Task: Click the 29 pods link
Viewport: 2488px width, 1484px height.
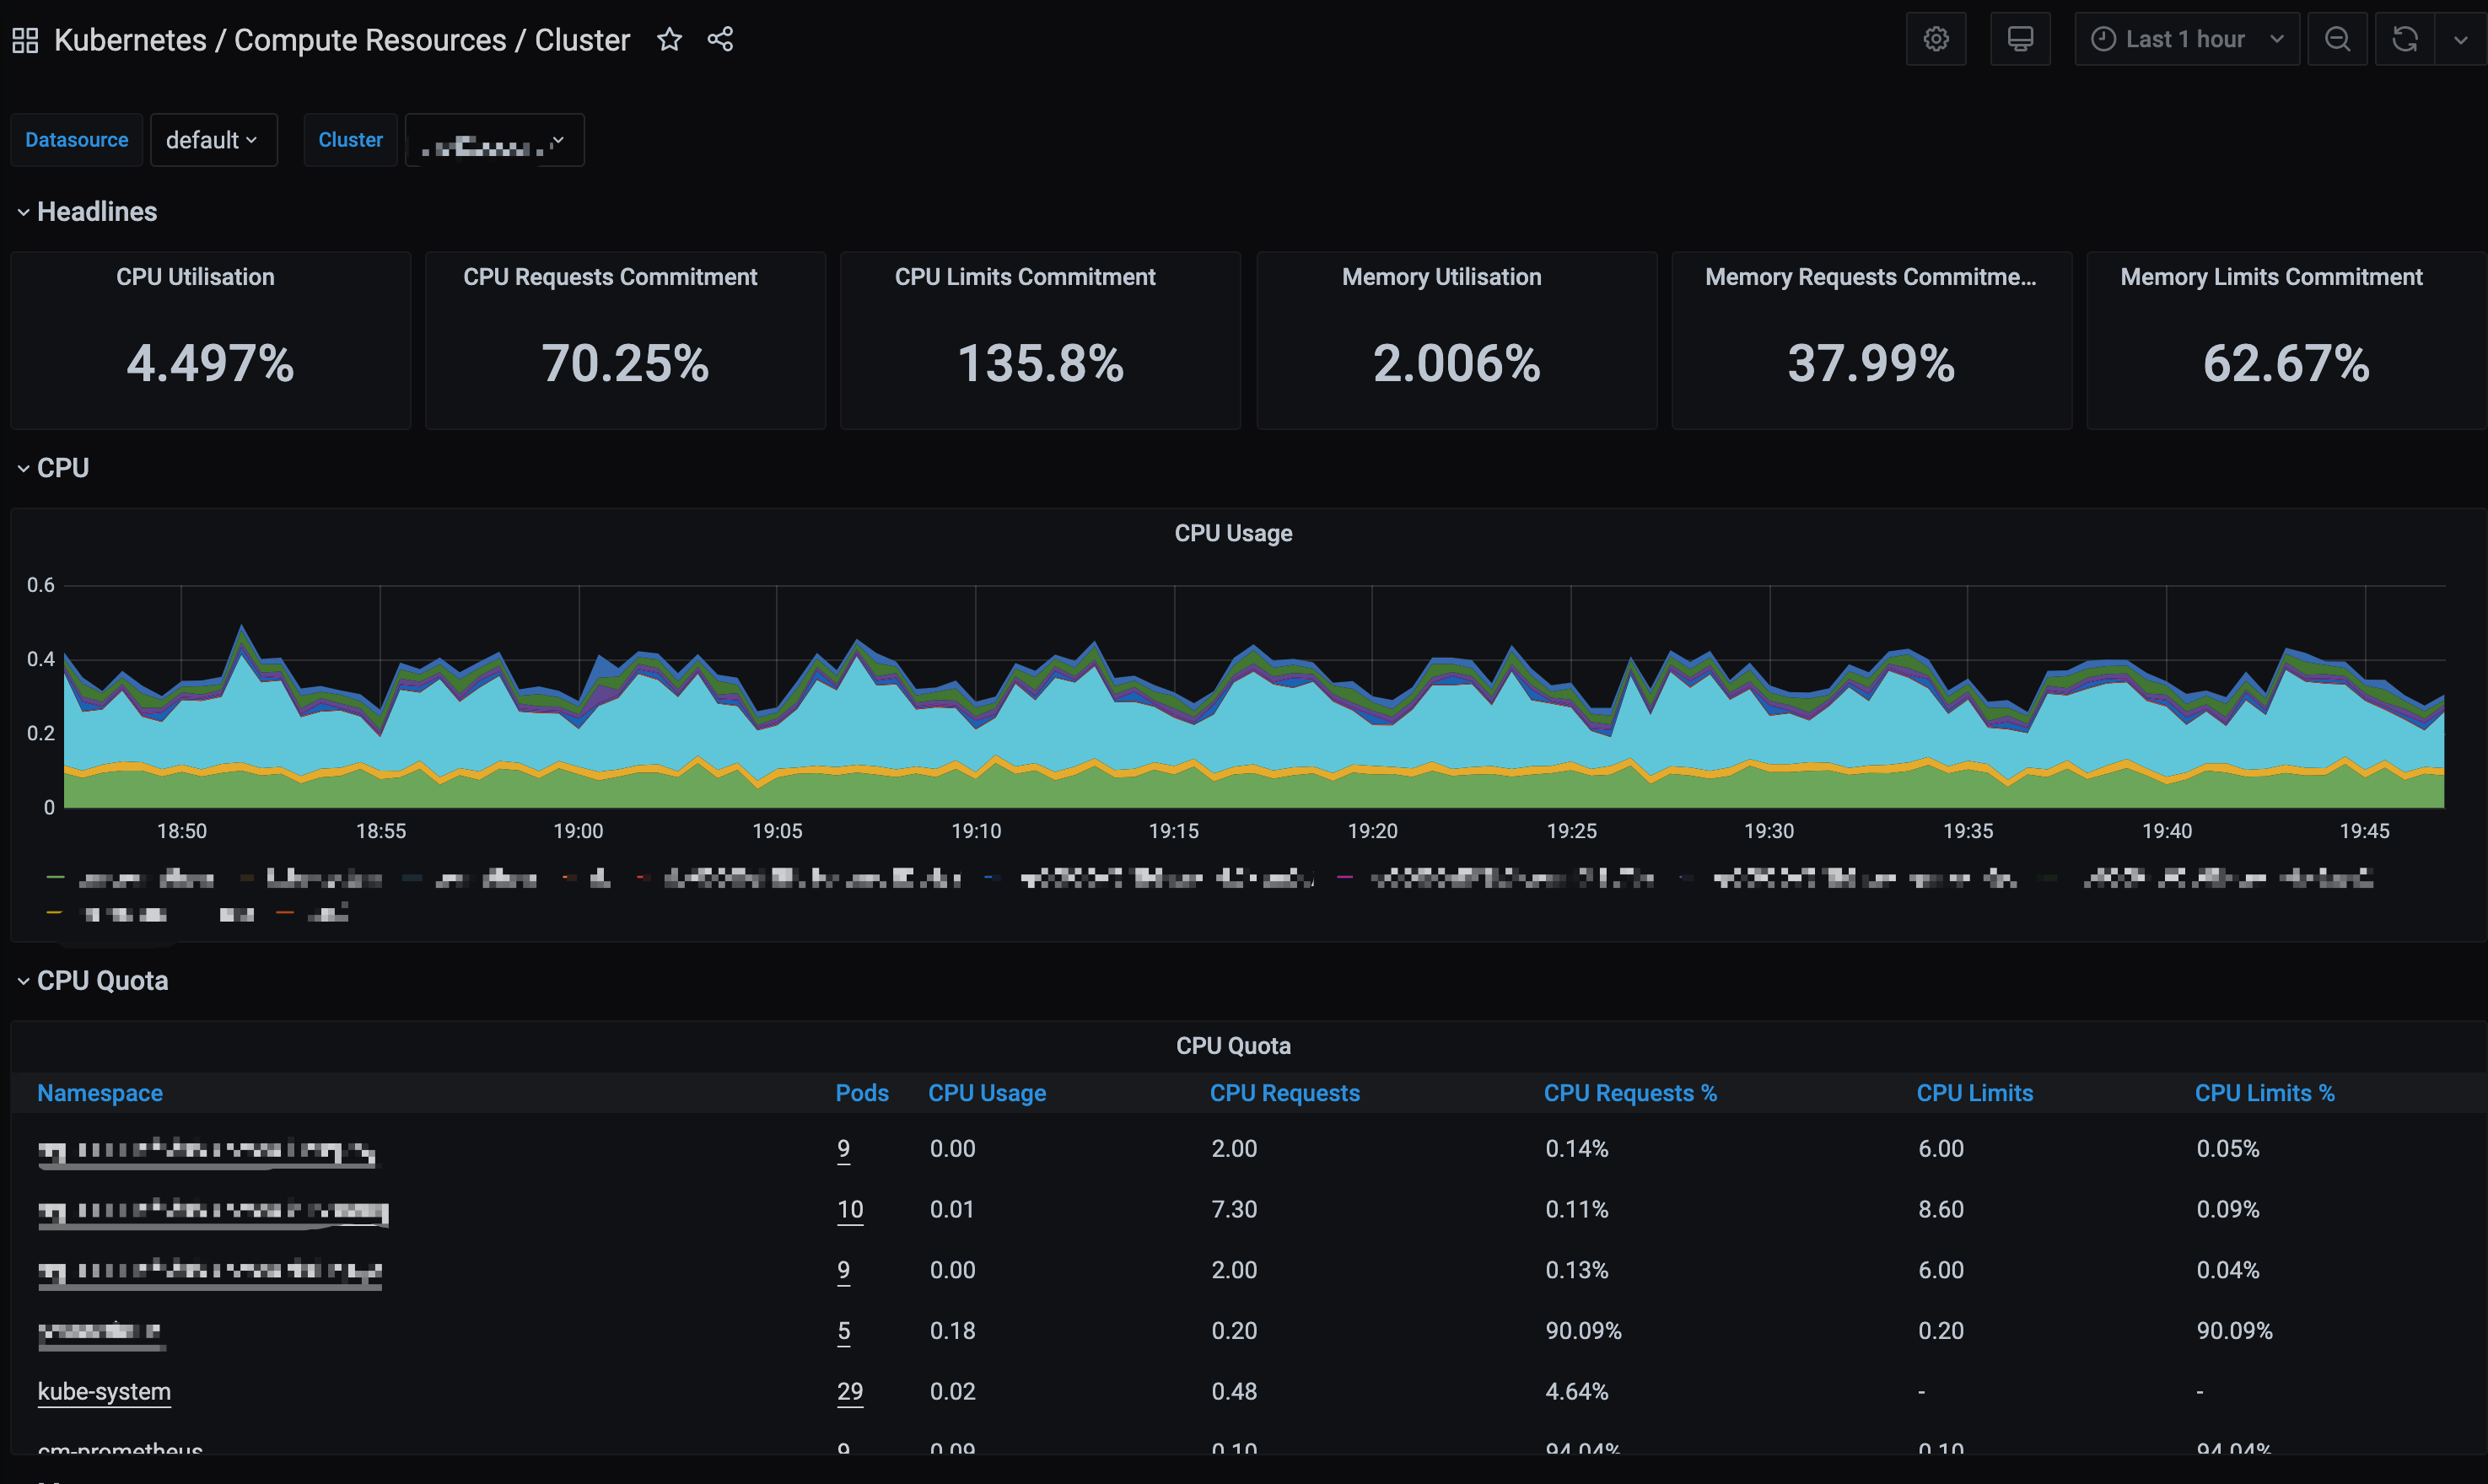Action: coord(849,1391)
